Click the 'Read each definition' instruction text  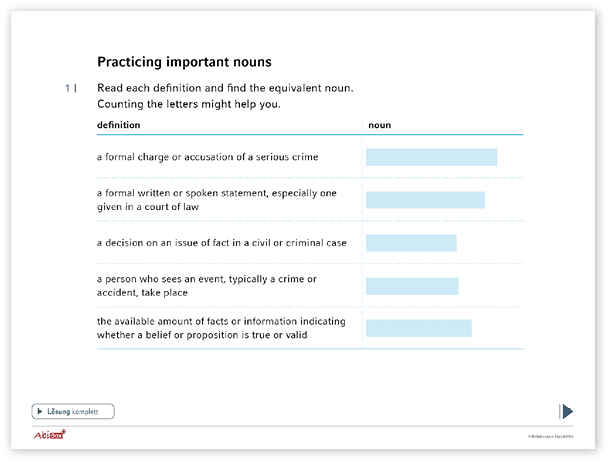click(x=225, y=89)
